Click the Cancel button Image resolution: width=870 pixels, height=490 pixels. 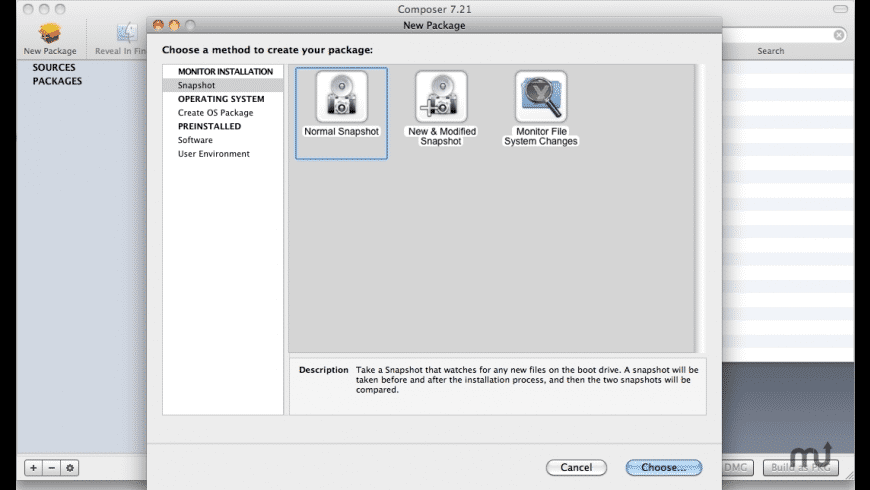click(x=576, y=467)
